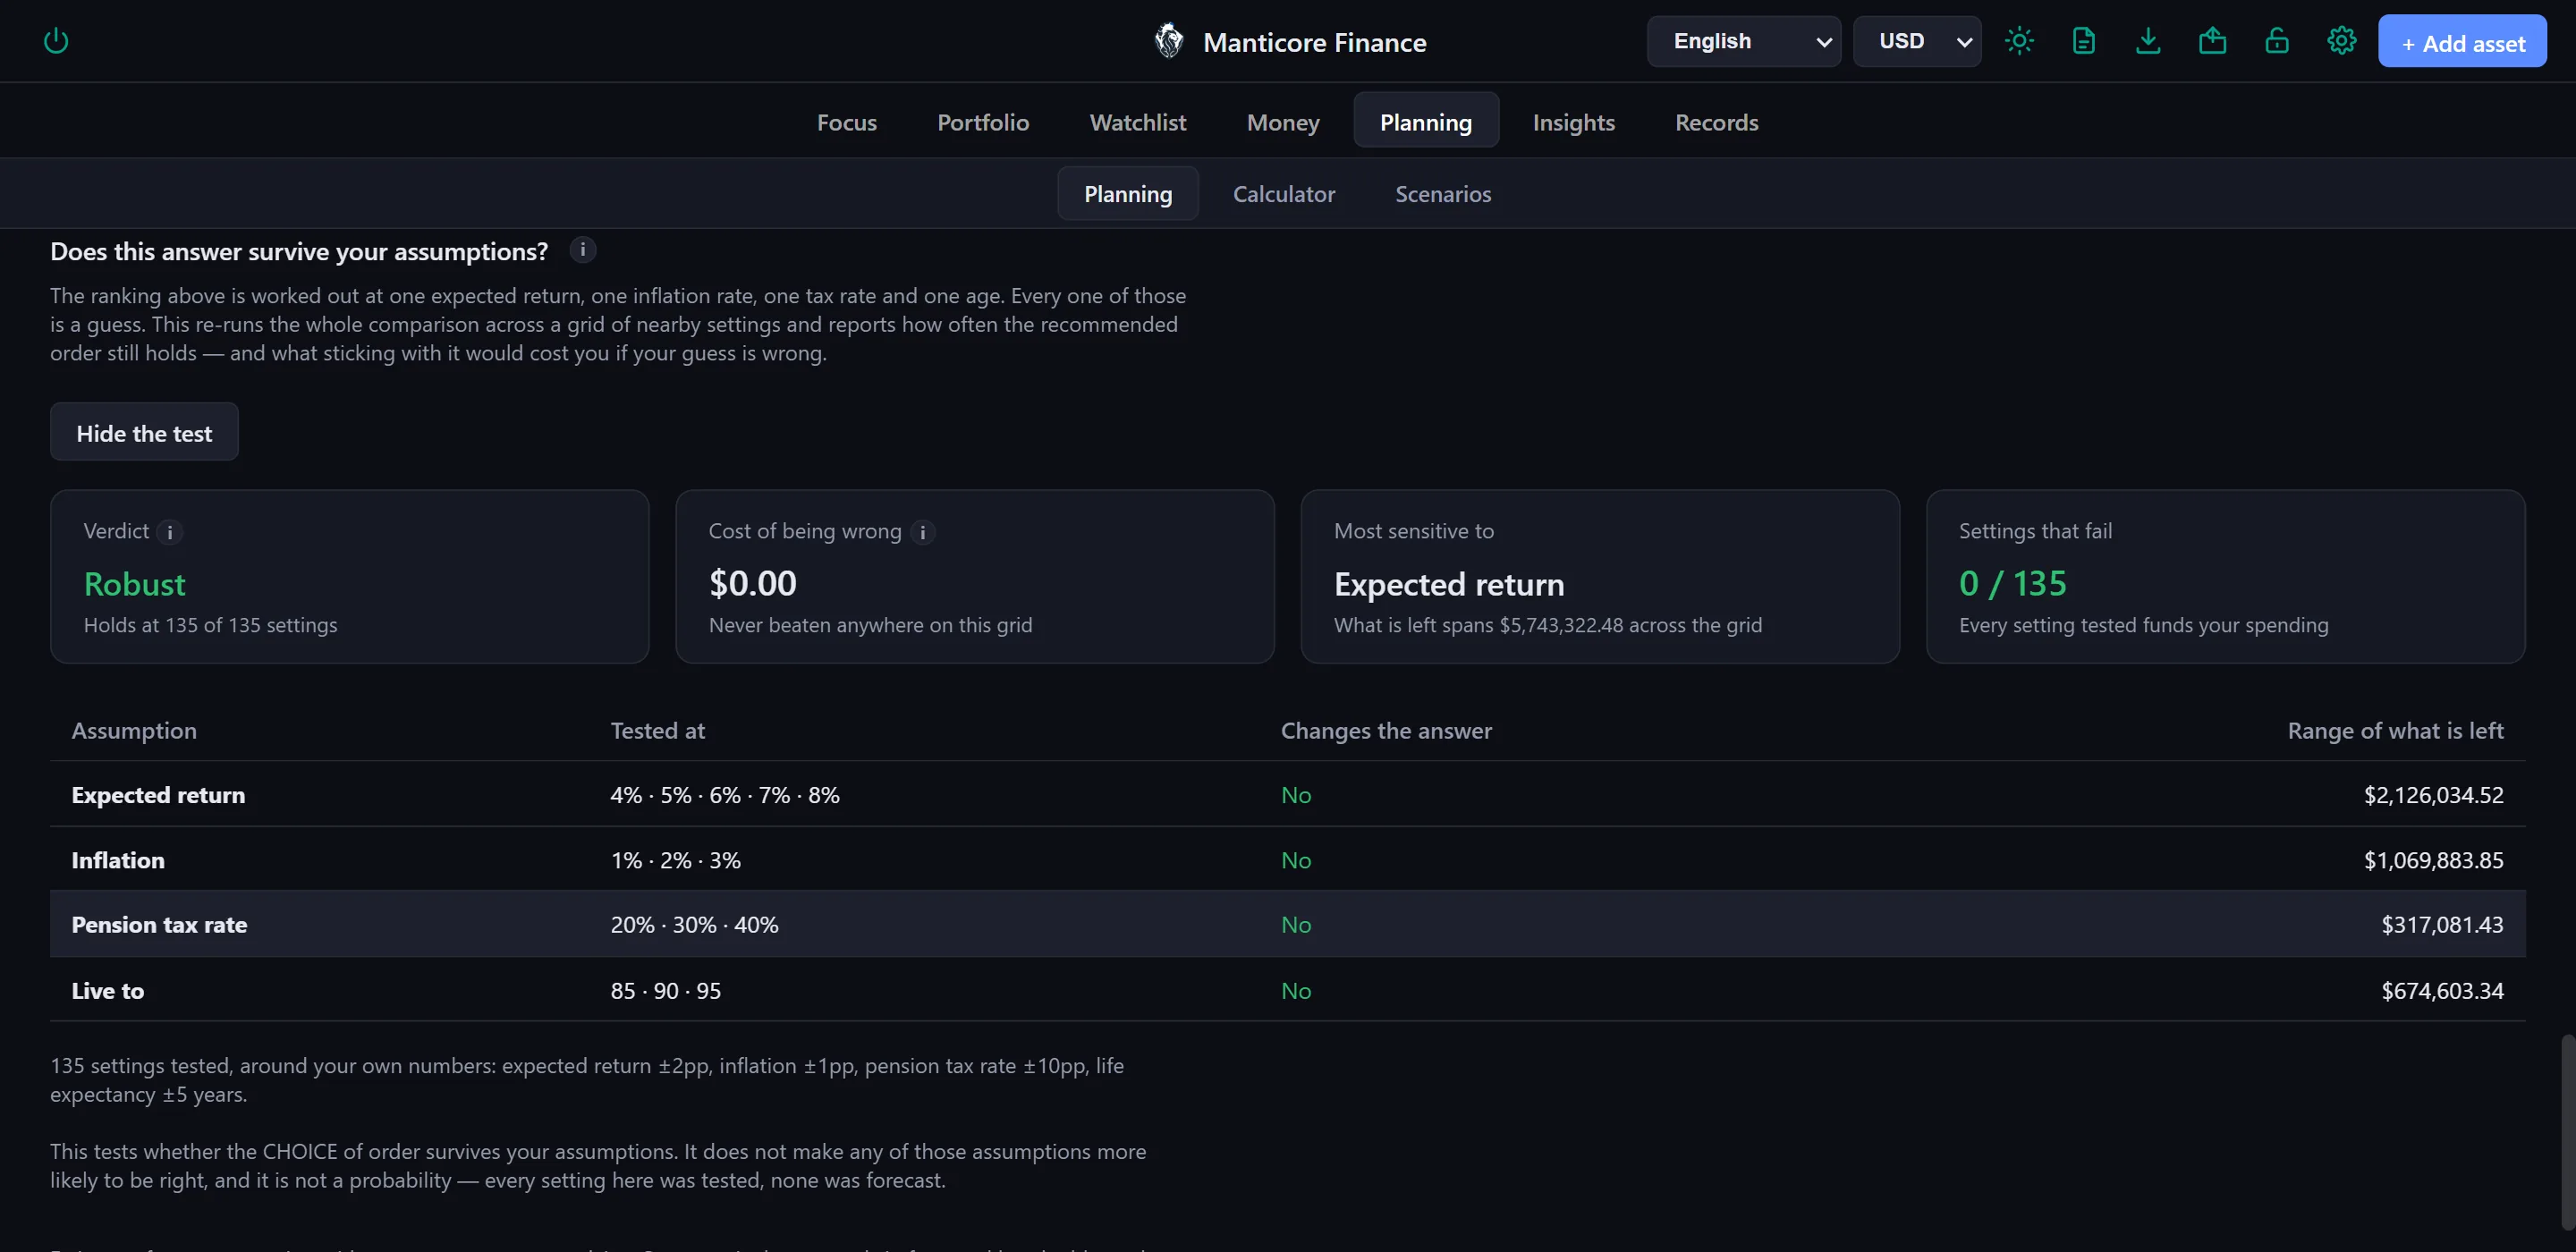The width and height of the screenshot is (2576, 1252).
Task: Click 'Holds at 135 of 135 settings' text
Action: click(210, 624)
